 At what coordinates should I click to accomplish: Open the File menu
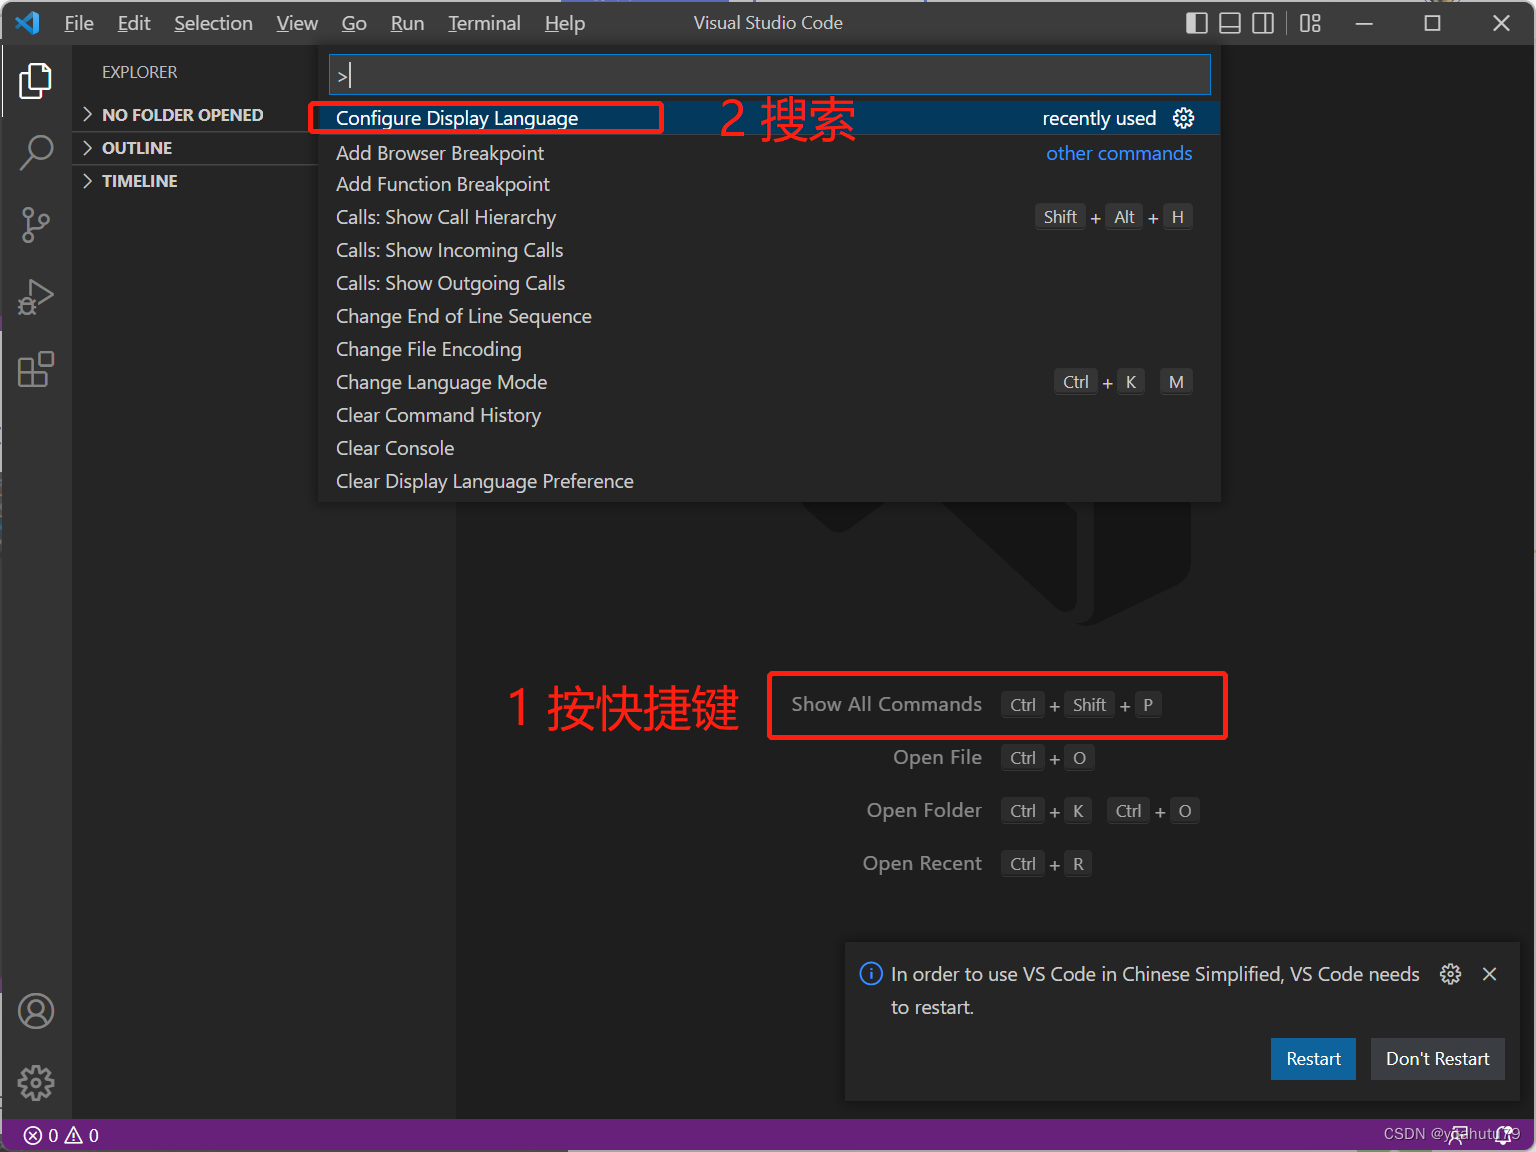[79, 23]
